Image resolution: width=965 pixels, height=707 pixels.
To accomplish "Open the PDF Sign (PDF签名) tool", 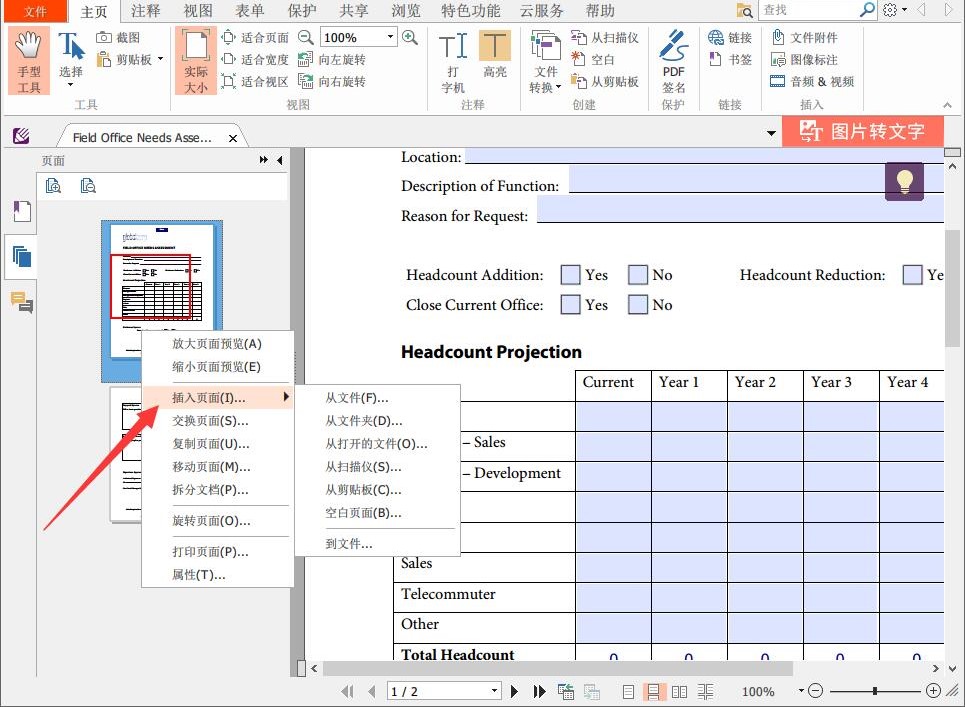I will (x=674, y=61).
